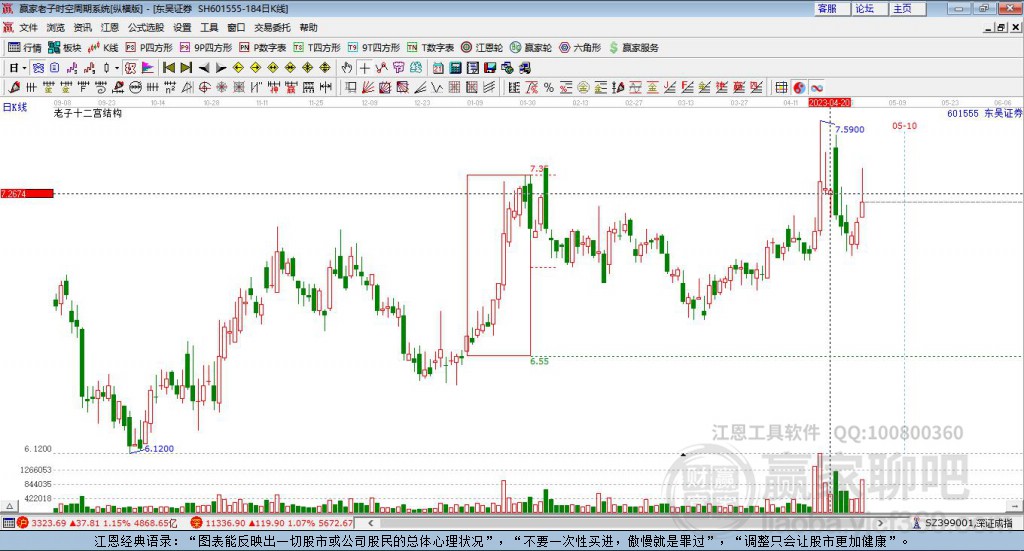
Task: Click the bottom-left status bar grid icon
Action: point(8,523)
